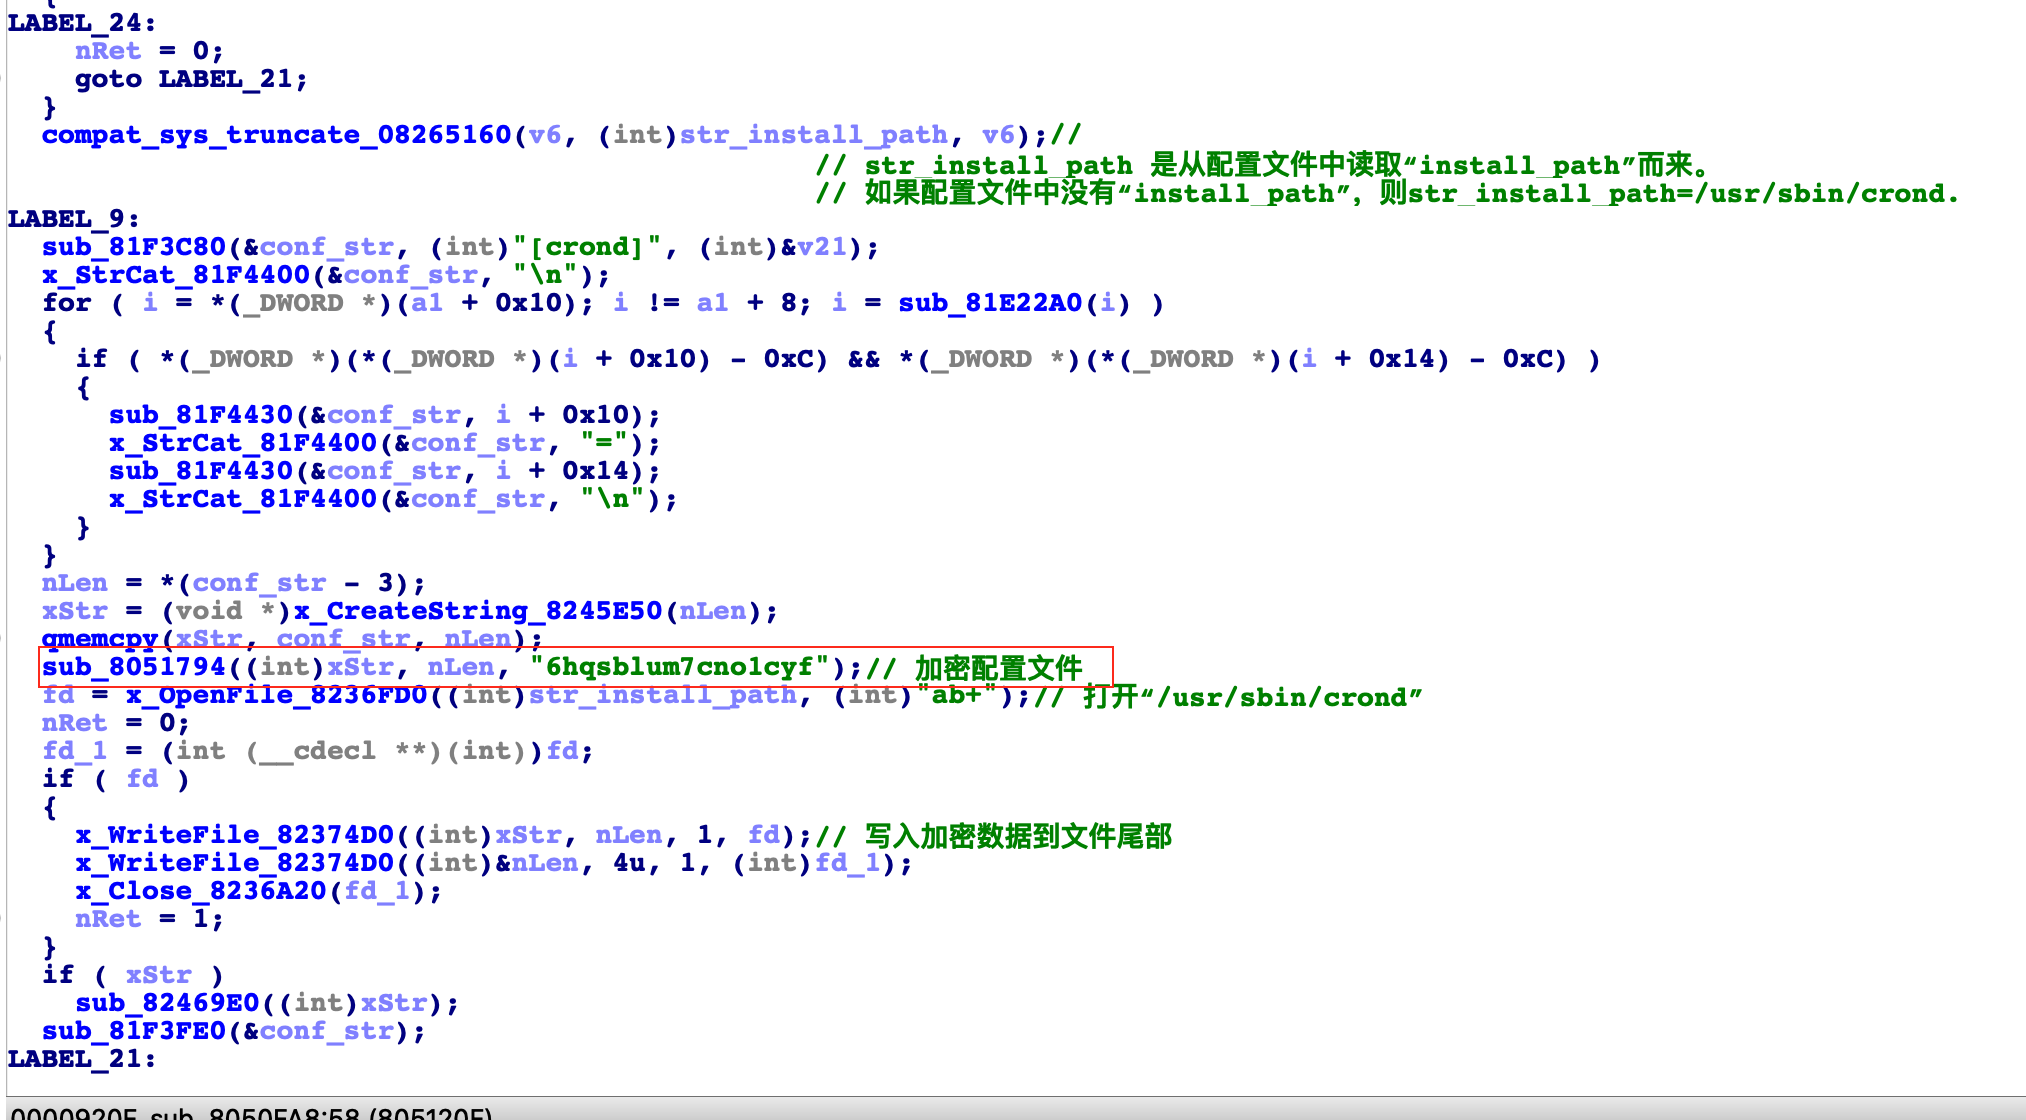
Task: Click sub_81F3FE0 function call
Action: point(133,1031)
